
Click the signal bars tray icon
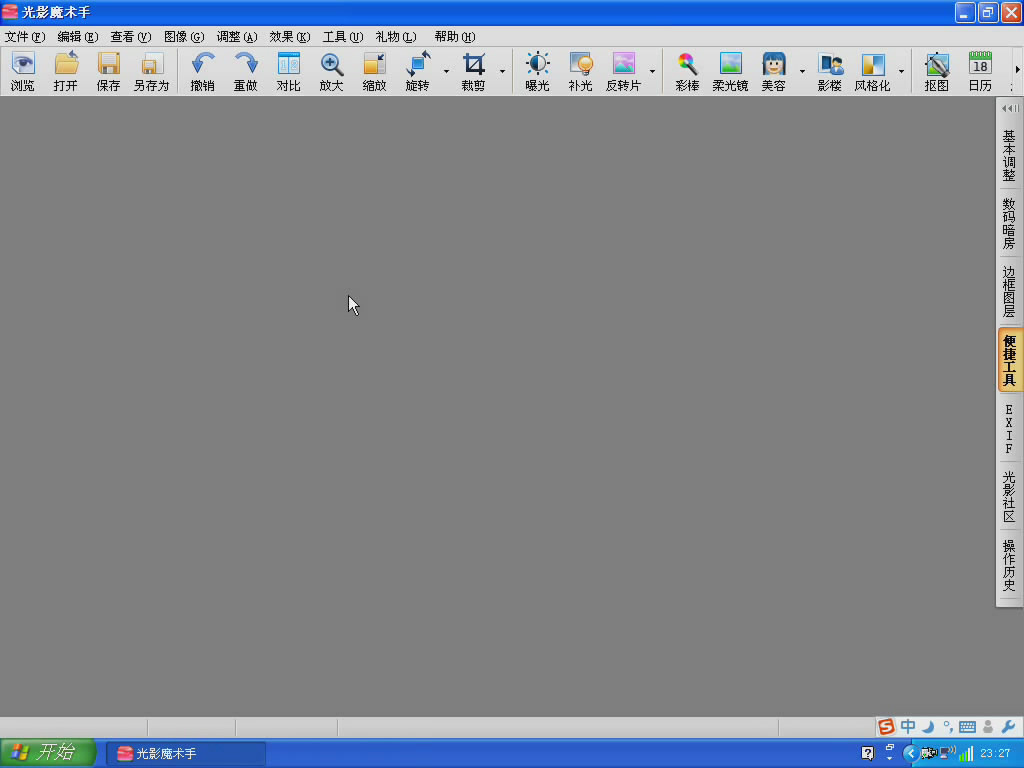coord(966,754)
